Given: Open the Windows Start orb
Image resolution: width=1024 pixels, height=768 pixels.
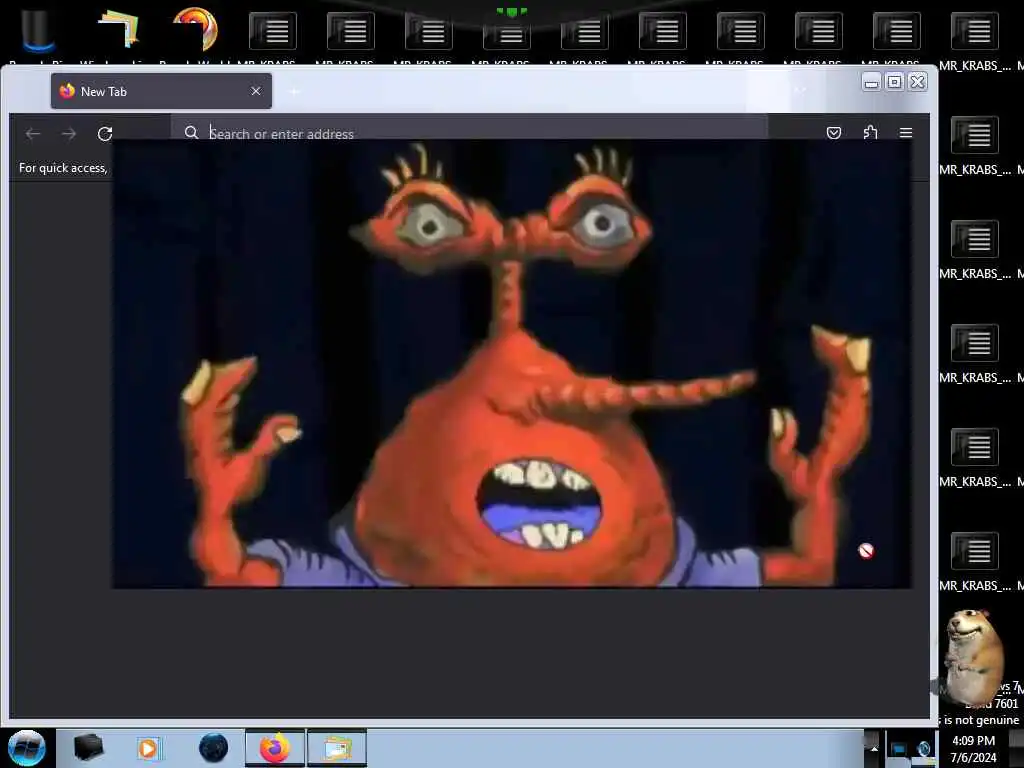Looking at the screenshot, I should tap(27, 748).
